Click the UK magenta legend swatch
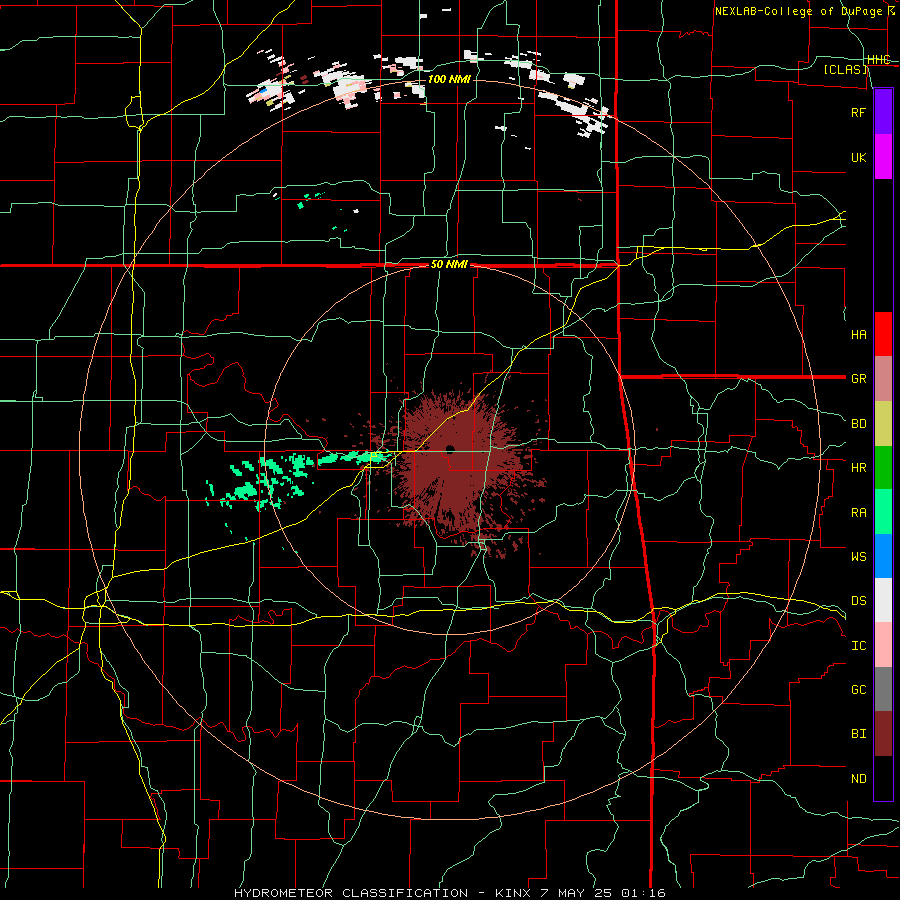900x900 pixels. click(x=883, y=157)
